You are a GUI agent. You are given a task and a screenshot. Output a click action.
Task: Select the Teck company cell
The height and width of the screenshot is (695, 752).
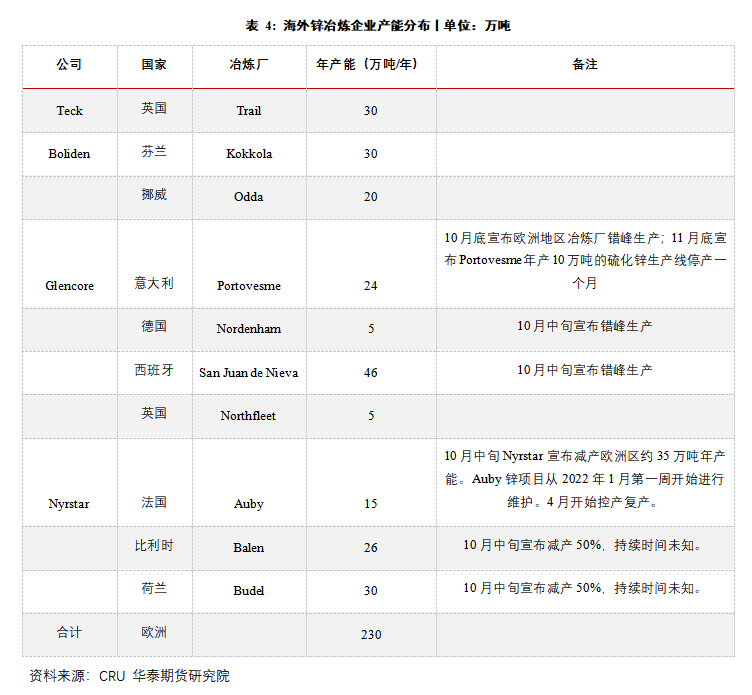69,110
